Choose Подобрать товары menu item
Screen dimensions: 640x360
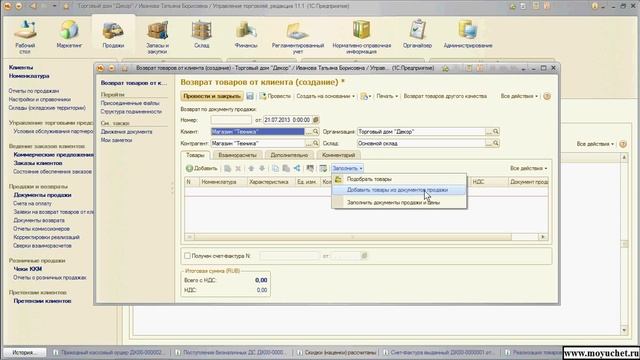(x=399, y=179)
